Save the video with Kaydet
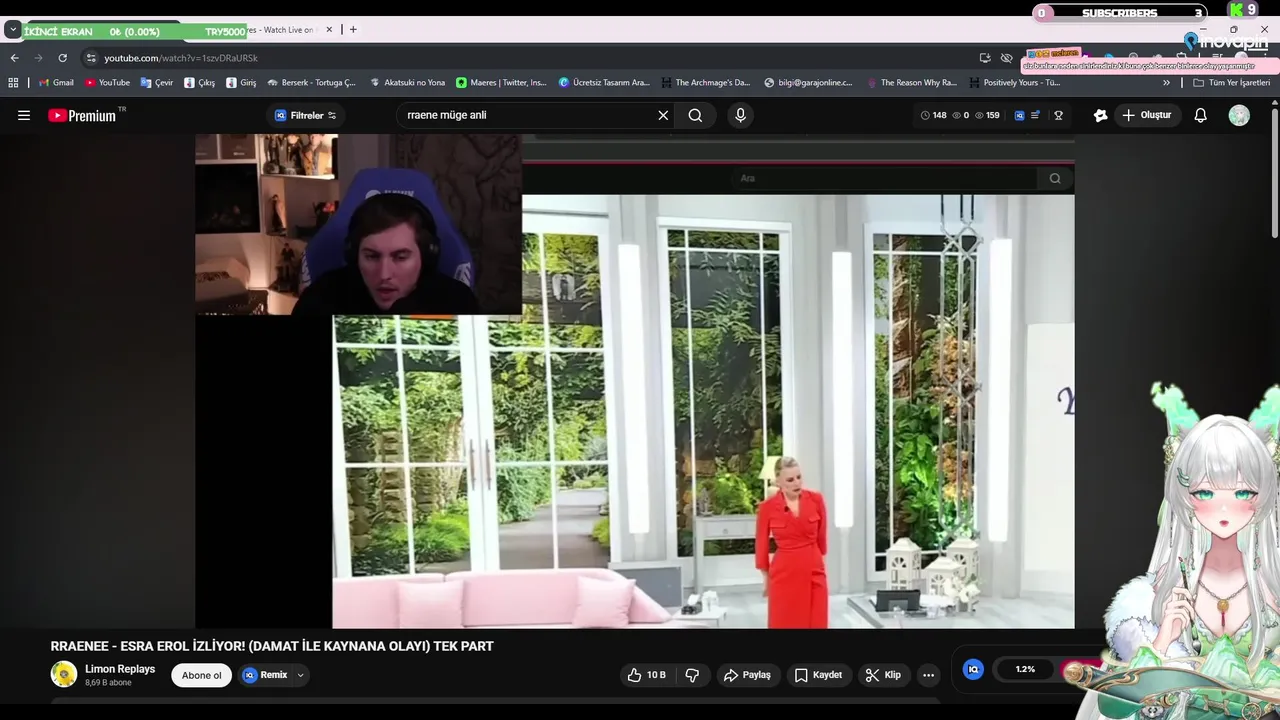1280x720 pixels. [818, 675]
